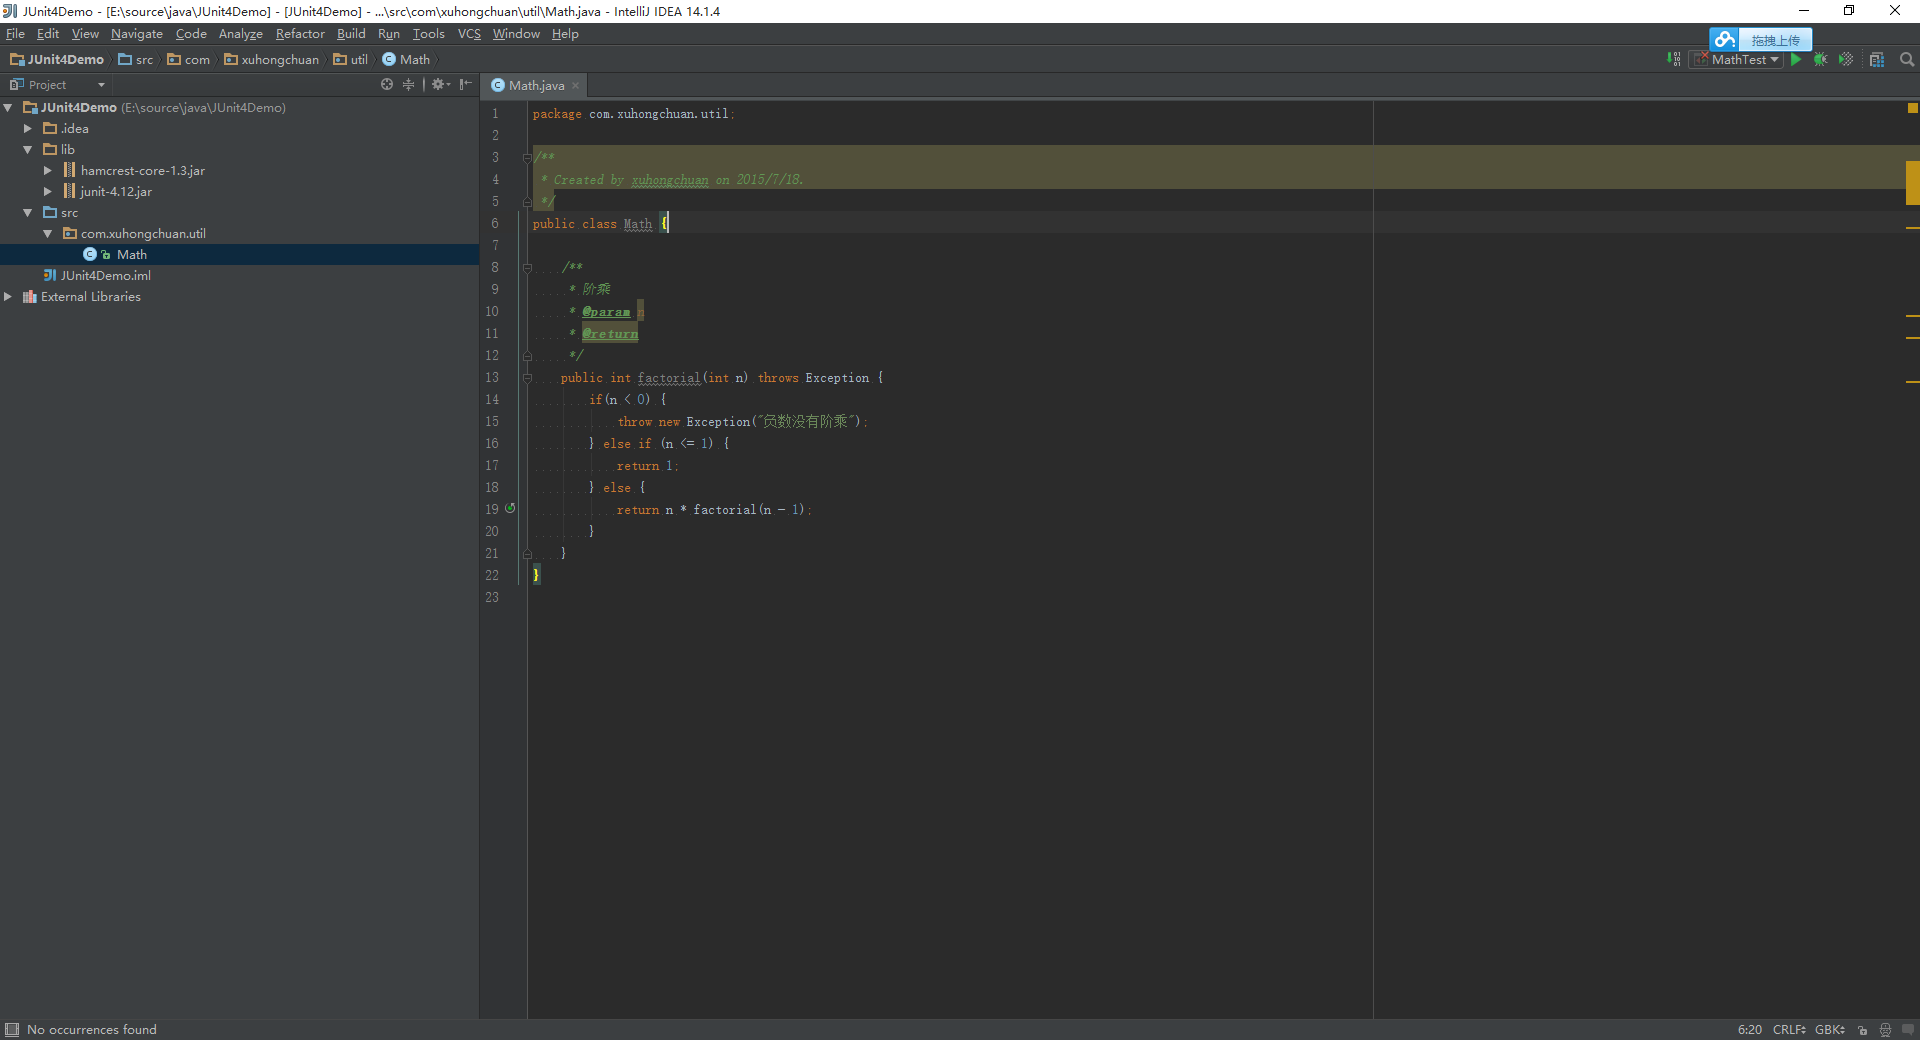Image resolution: width=1920 pixels, height=1040 pixels.
Task: Run MathTest with the green play icon
Action: pyautogui.click(x=1797, y=60)
